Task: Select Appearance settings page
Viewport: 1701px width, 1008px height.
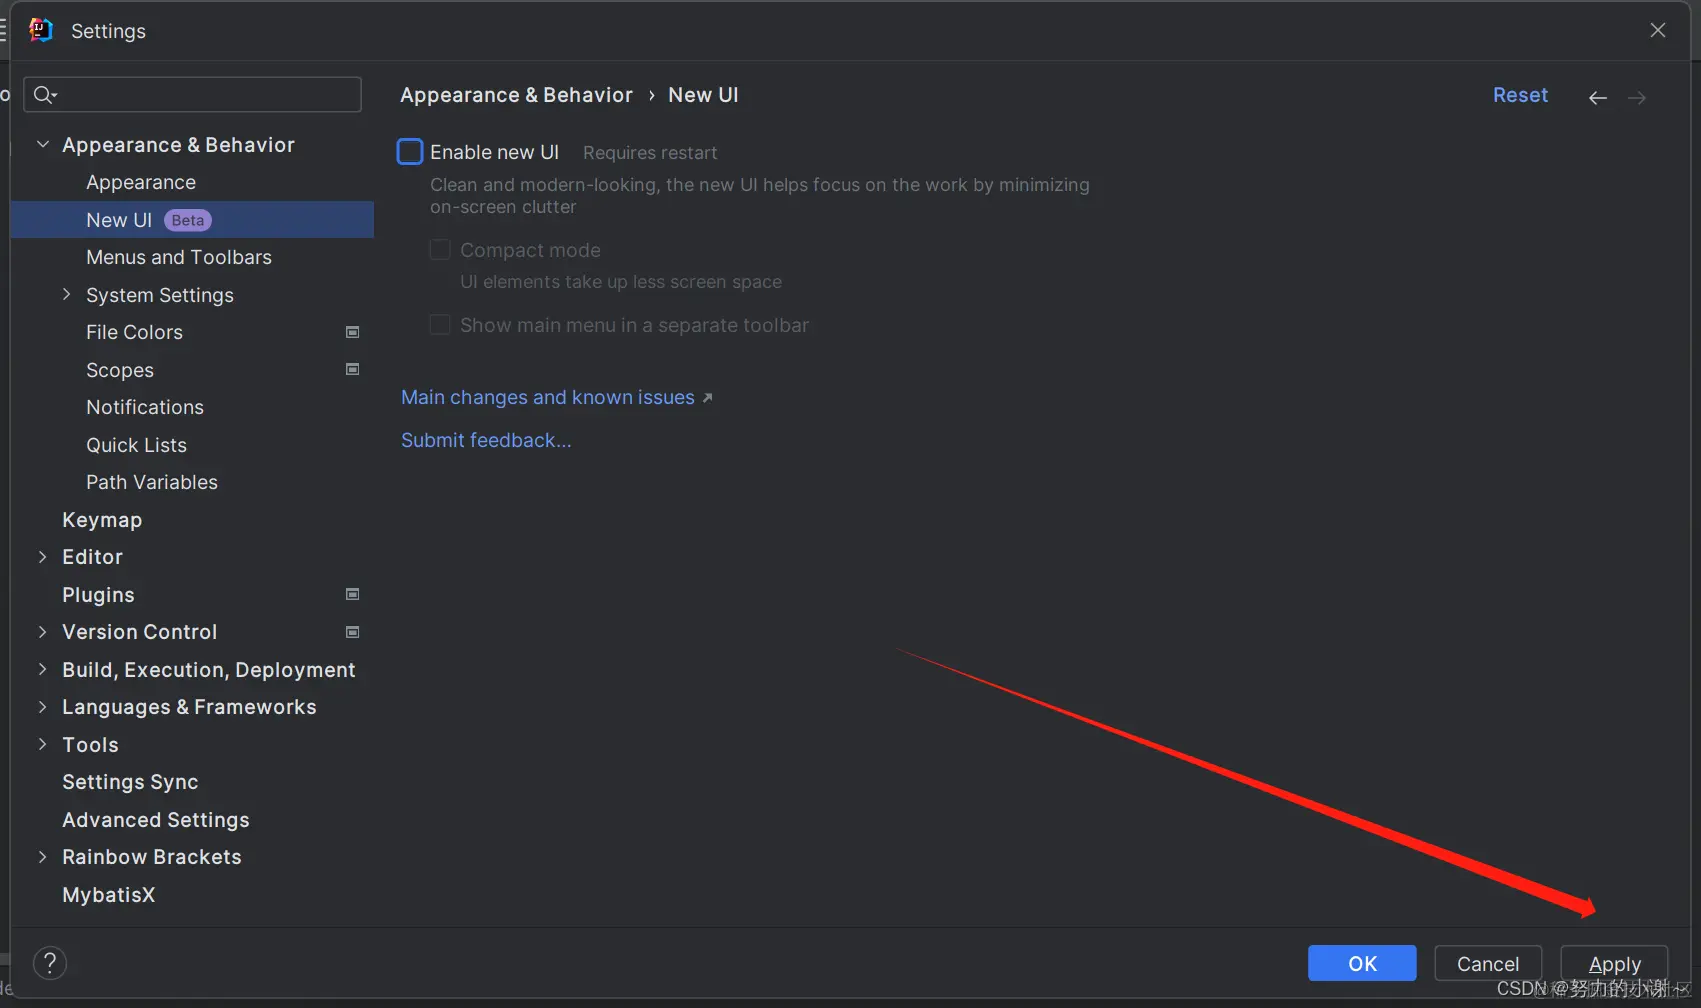Action: tap(141, 182)
